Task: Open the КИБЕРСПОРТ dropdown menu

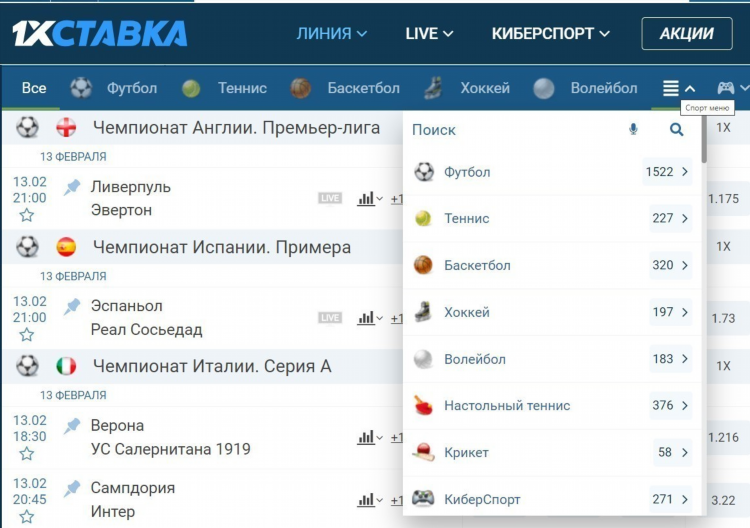Action: pyautogui.click(x=551, y=33)
